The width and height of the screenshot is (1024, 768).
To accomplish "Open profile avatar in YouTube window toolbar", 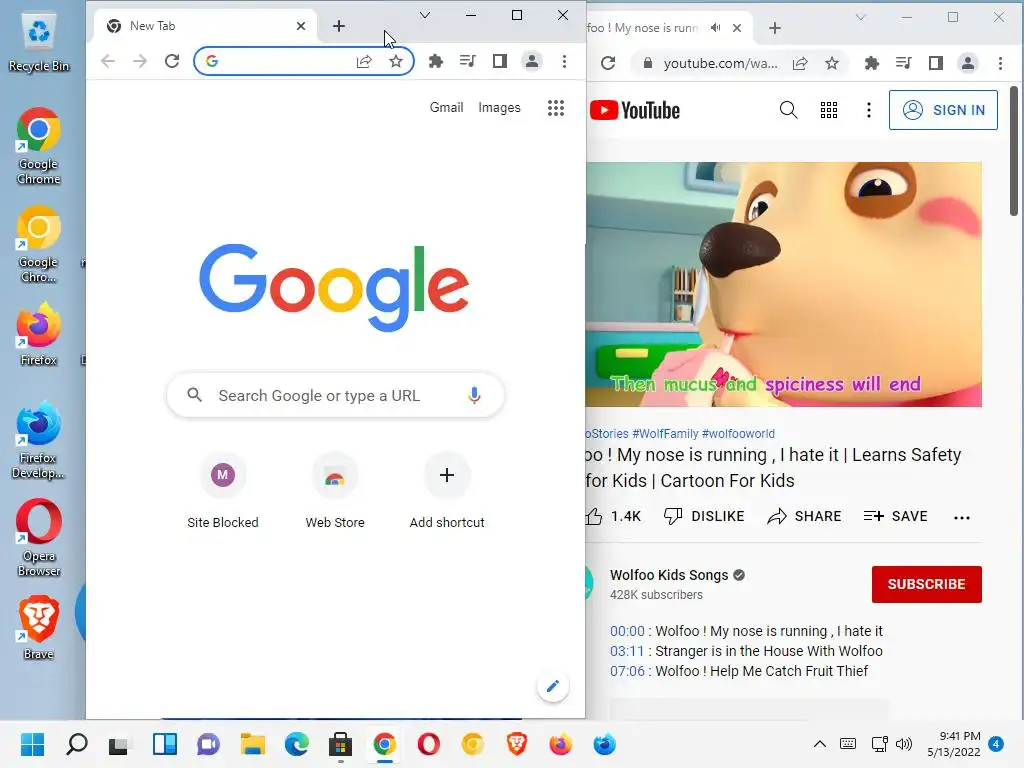I will 968,63.
